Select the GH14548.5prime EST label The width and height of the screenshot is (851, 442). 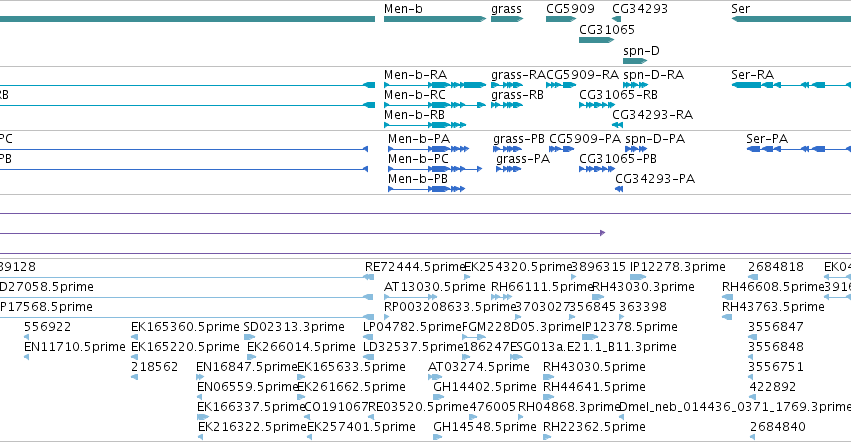(485, 427)
